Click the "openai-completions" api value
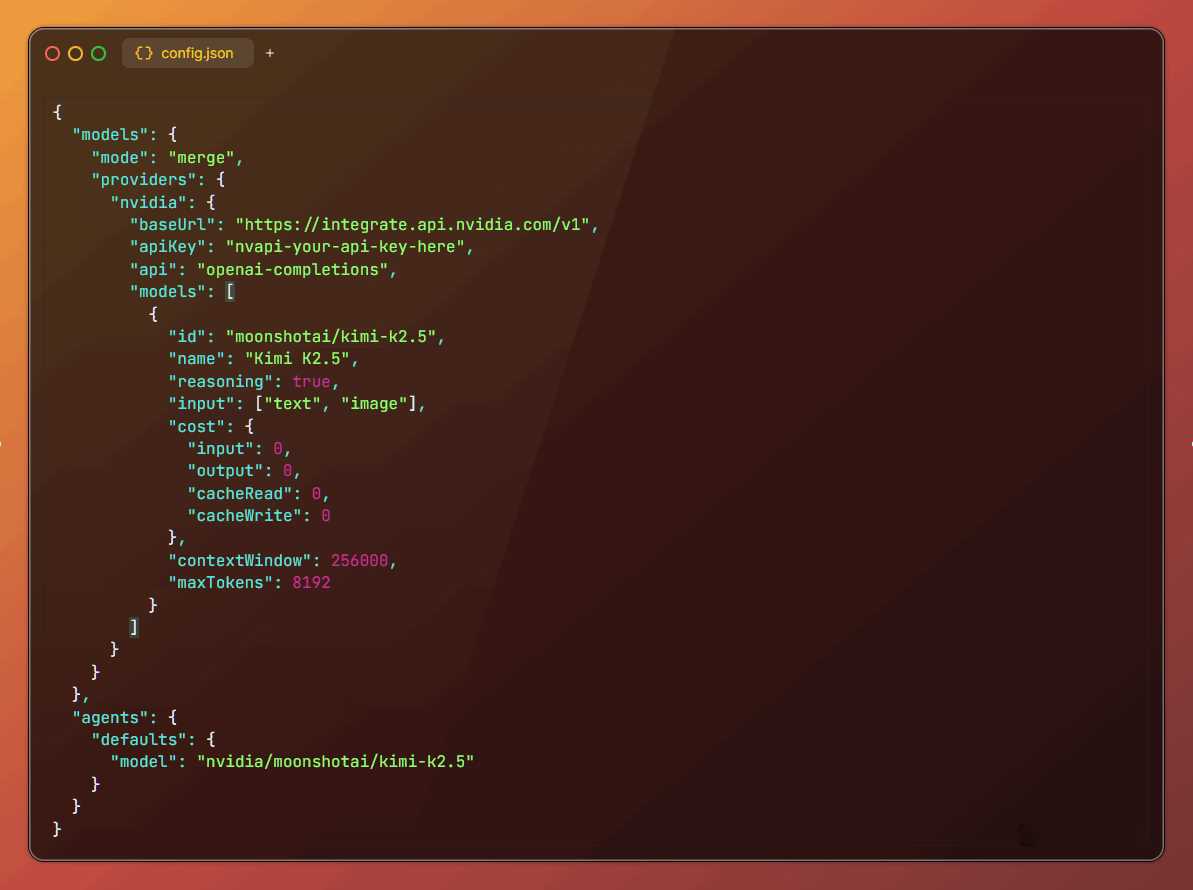 [x=292, y=269]
